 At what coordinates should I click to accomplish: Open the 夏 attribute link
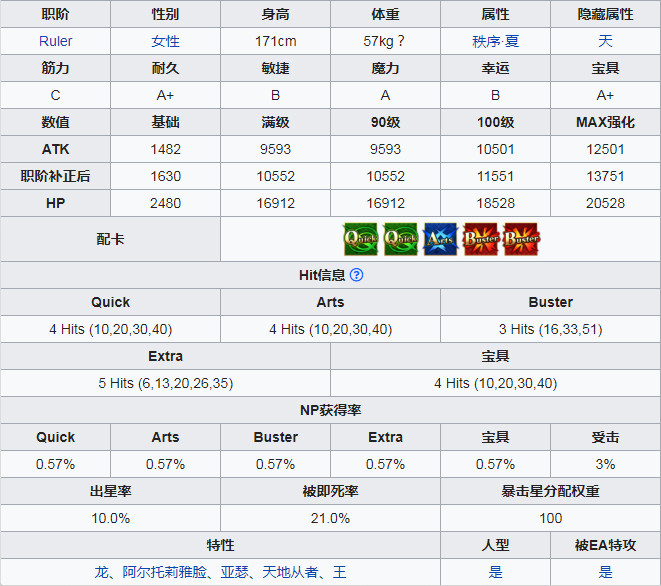tap(512, 41)
